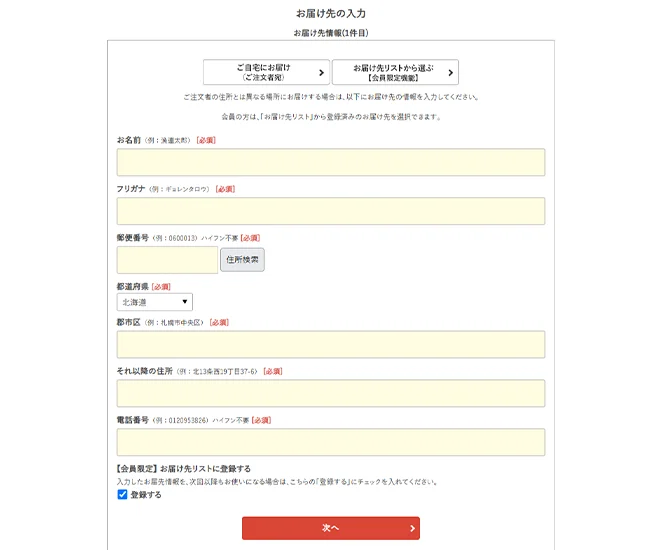Focus the それ以降の住所 address field
The height and width of the screenshot is (550, 660).
[x=330, y=393]
